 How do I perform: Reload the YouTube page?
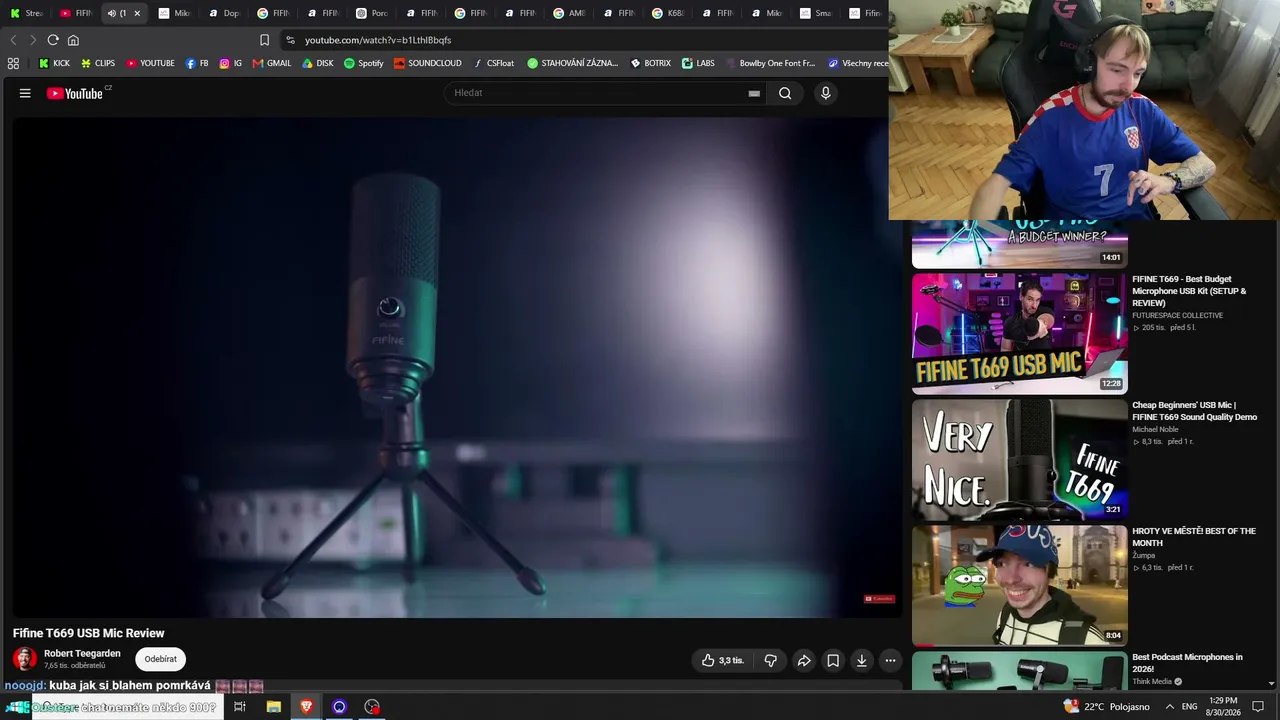click(x=53, y=40)
